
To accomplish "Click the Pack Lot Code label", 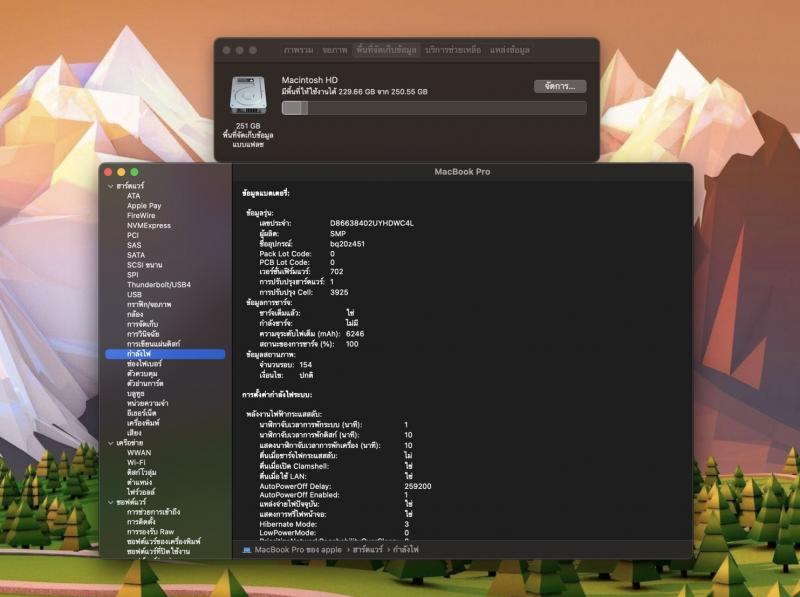I will pyautogui.click(x=285, y=254).
